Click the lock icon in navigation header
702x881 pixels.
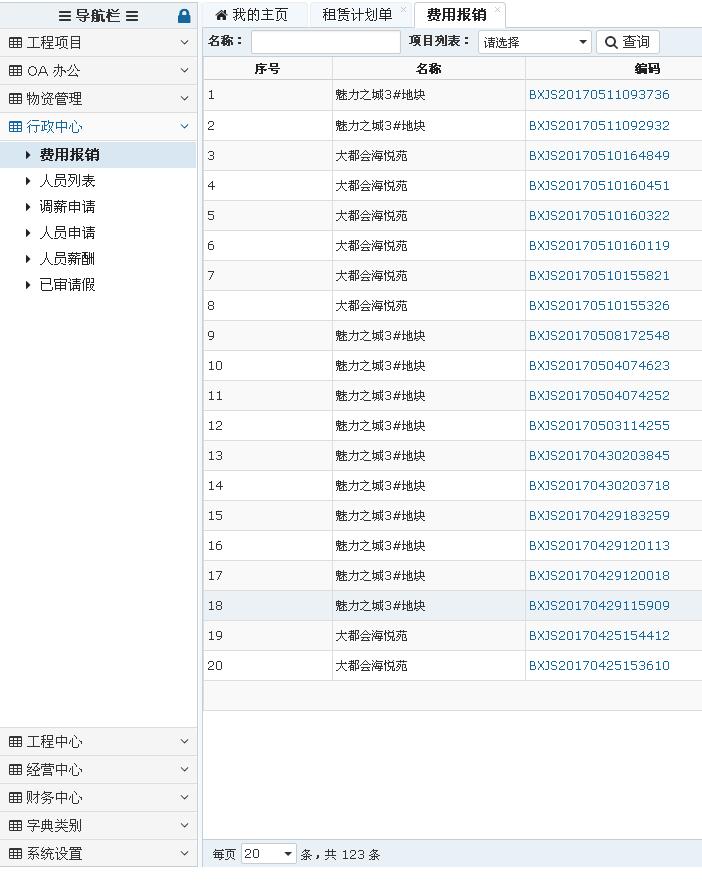(184, 16)
